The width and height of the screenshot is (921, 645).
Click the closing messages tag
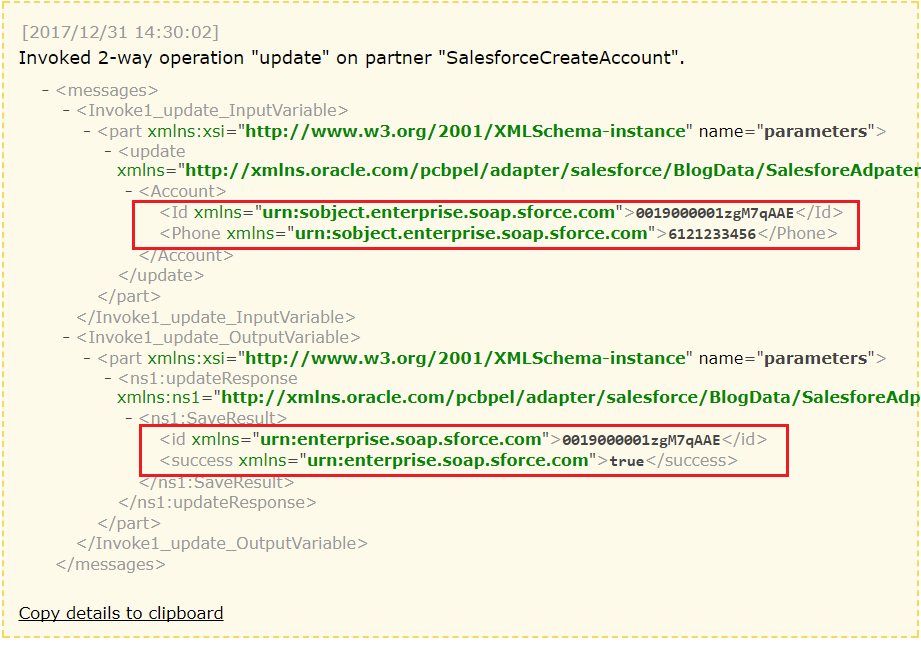click(x=111, y=563)
